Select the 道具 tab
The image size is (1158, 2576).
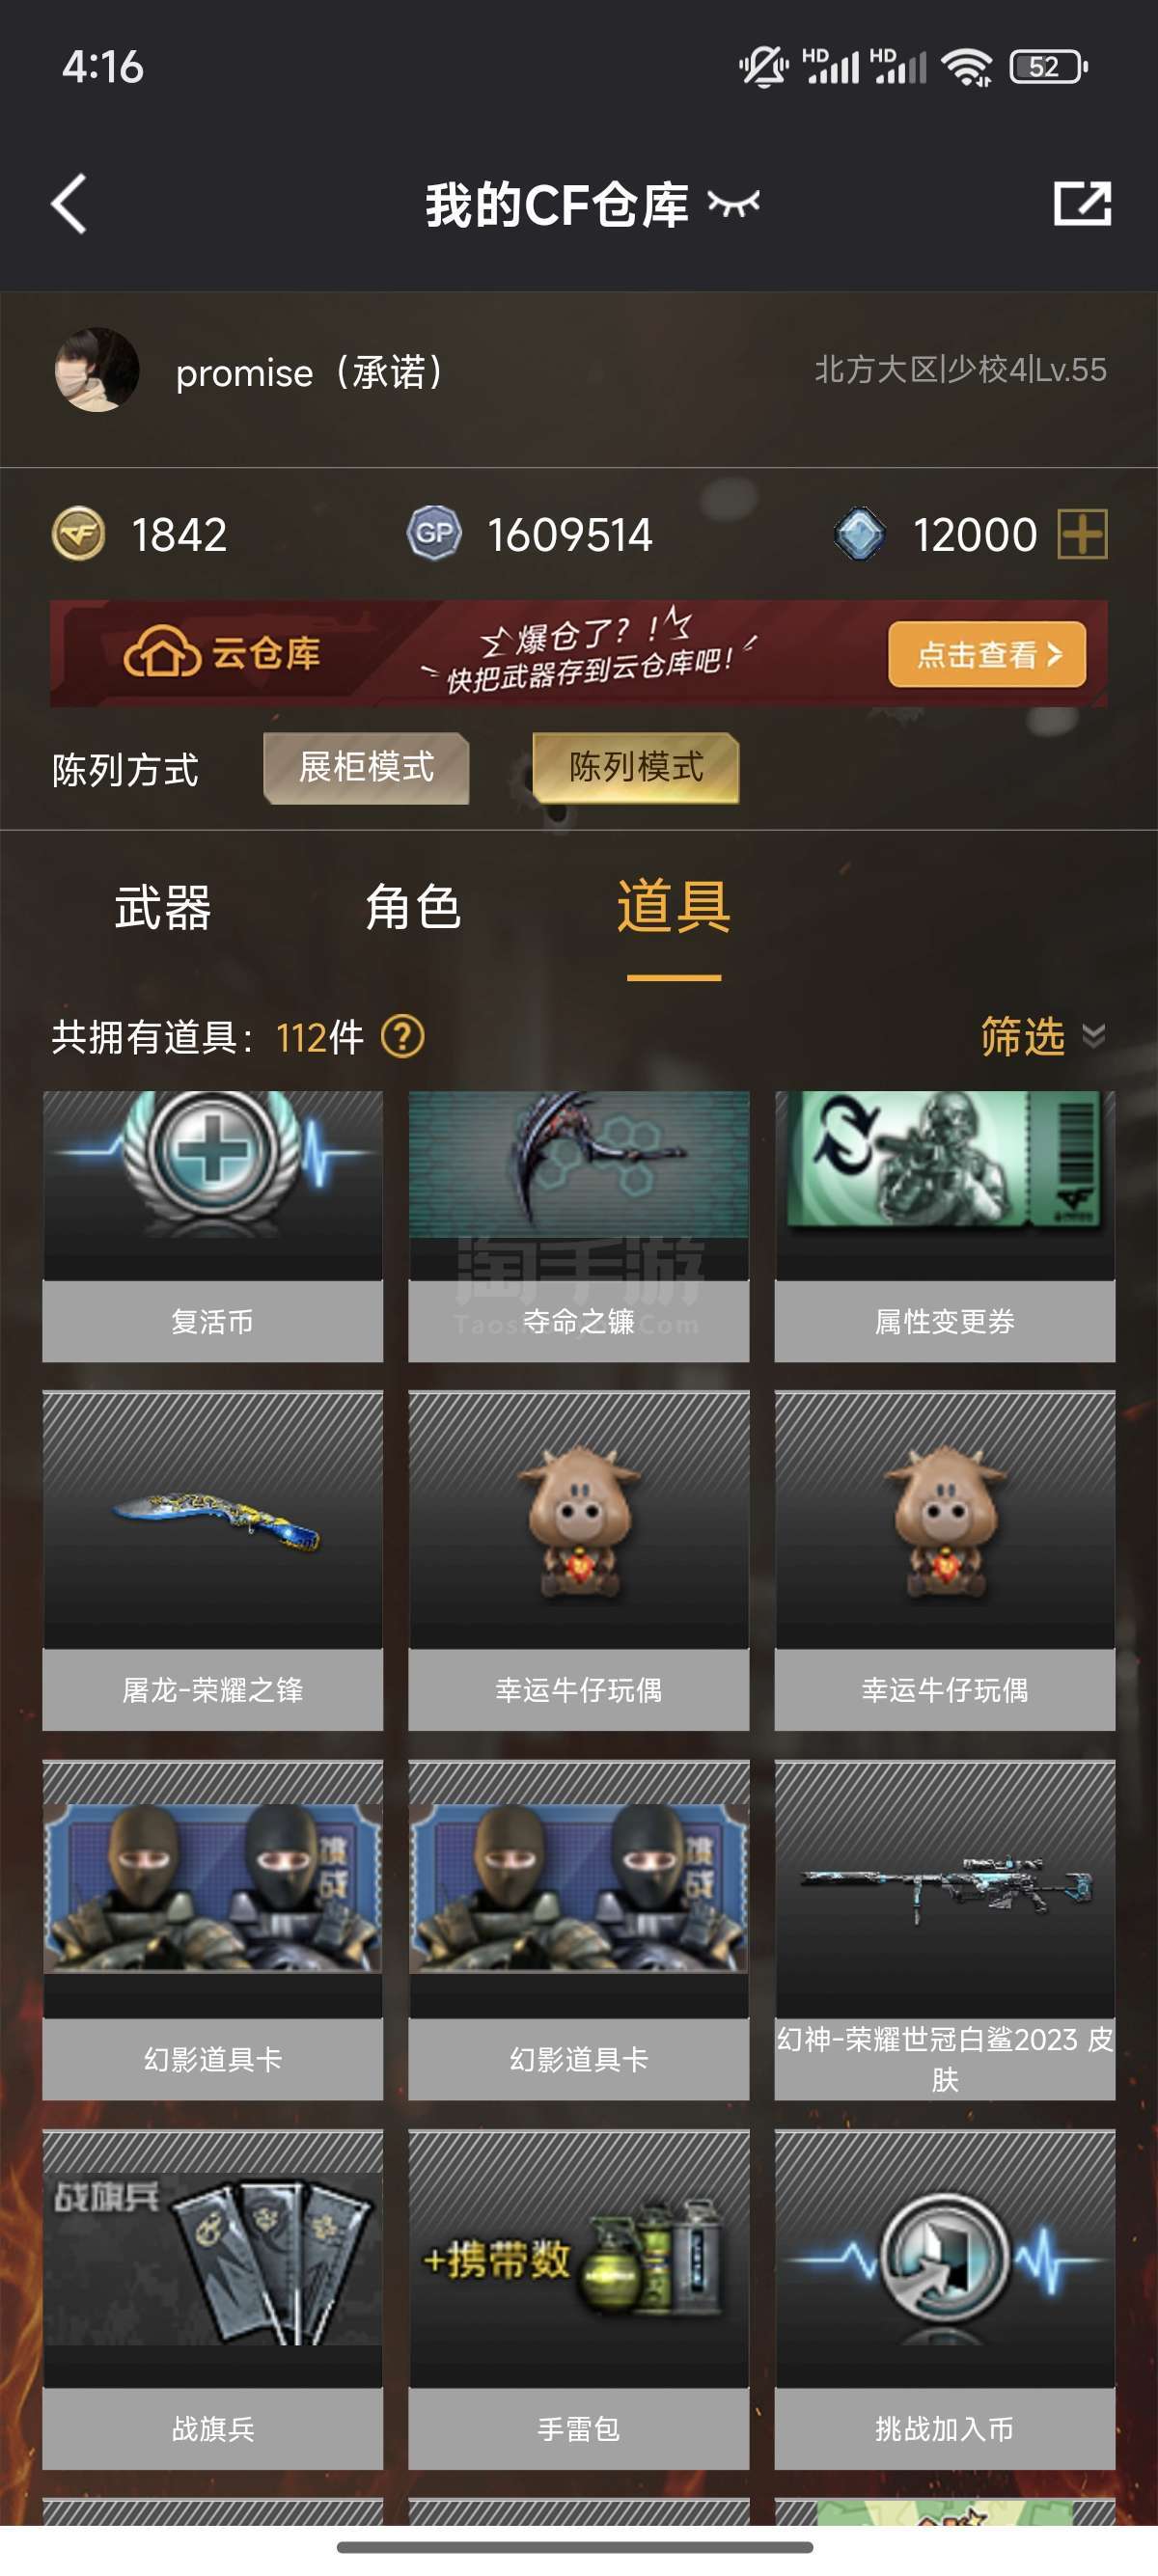coord(674,906)
